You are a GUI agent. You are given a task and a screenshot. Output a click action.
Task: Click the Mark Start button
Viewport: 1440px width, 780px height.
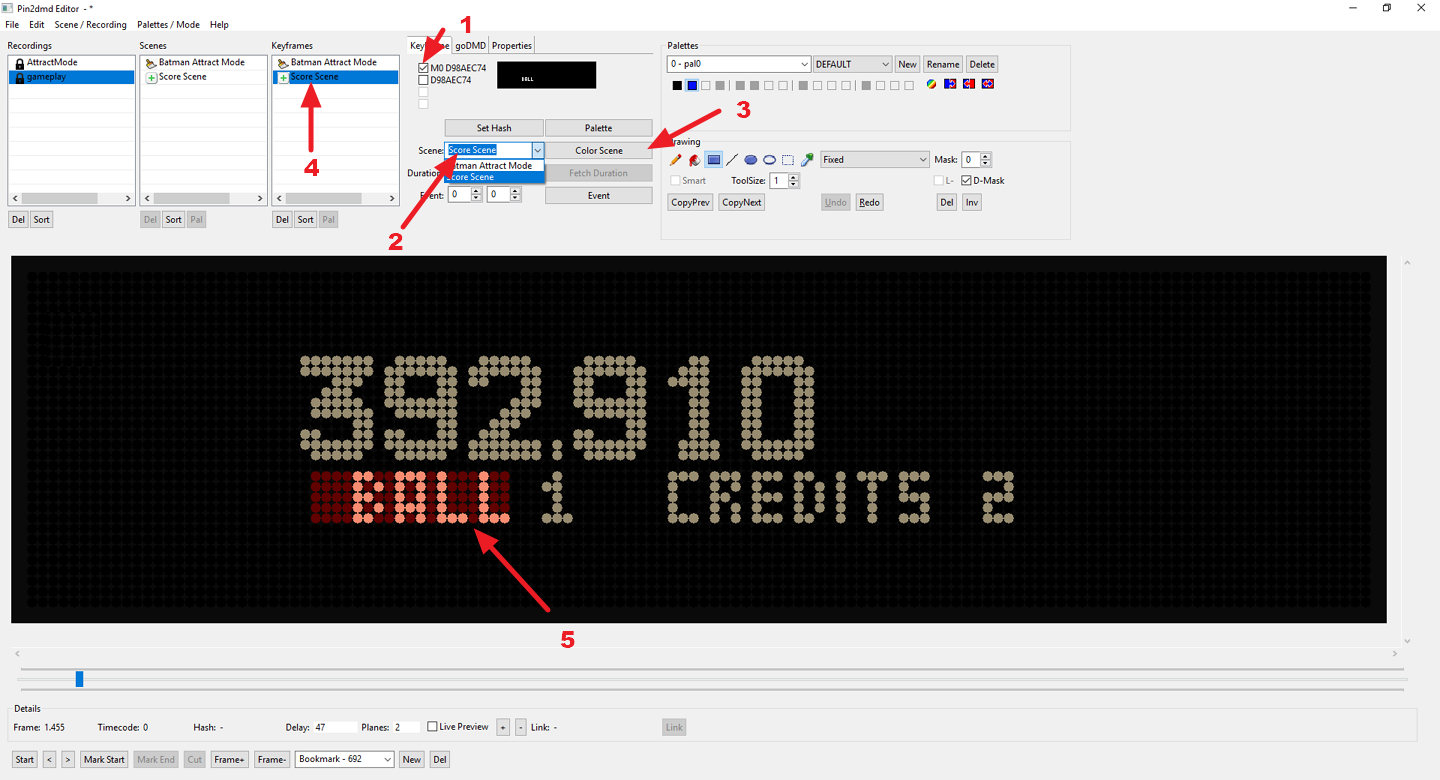coord(104,759)
